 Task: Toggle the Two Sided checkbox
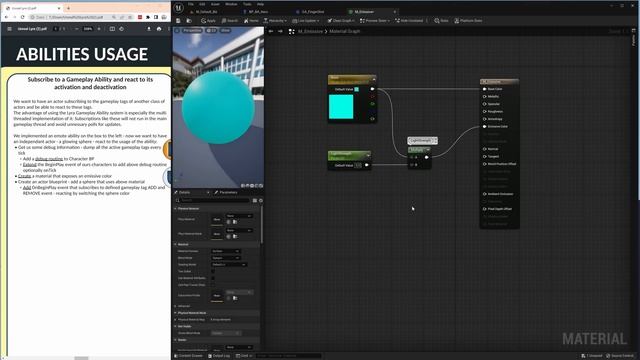pyautogui.click(x=213, y=271)
